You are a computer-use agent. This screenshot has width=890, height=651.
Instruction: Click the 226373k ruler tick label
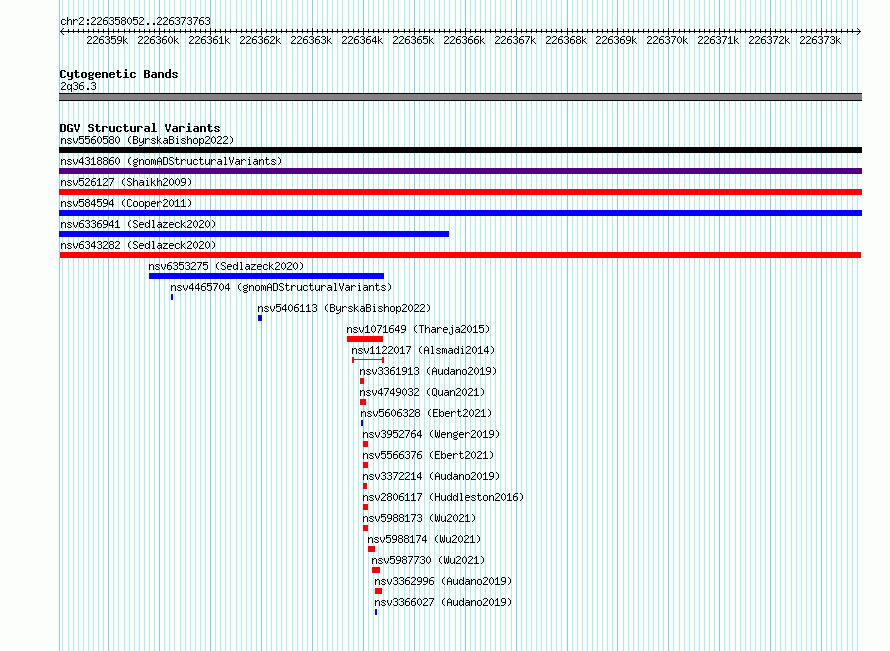point(820,41)
